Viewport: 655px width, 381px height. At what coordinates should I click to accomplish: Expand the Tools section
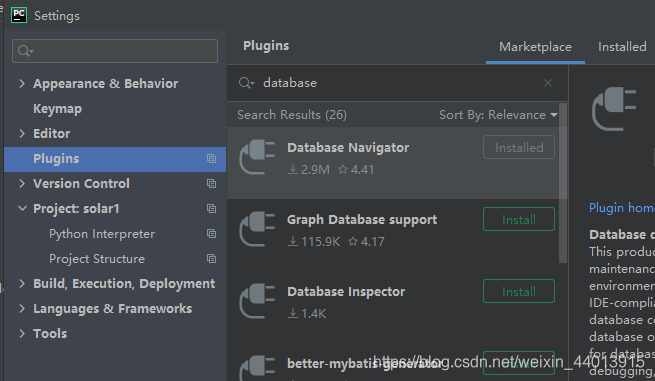pos(22,333)
